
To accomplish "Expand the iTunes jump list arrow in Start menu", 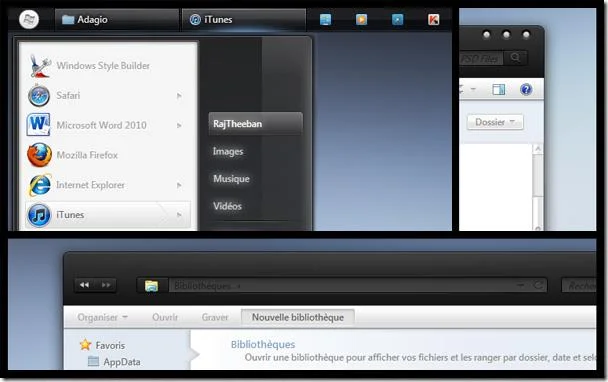I will (179, 214).
